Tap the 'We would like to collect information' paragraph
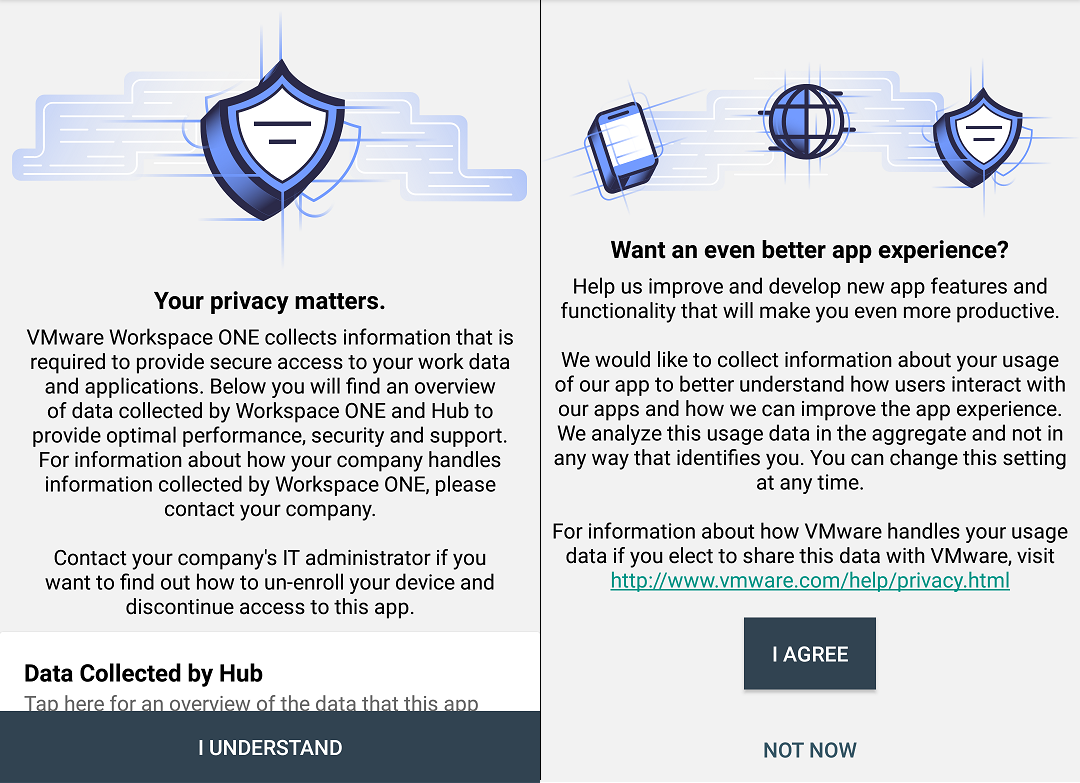Screen dimensions: 1080x783 coord(810,421)
